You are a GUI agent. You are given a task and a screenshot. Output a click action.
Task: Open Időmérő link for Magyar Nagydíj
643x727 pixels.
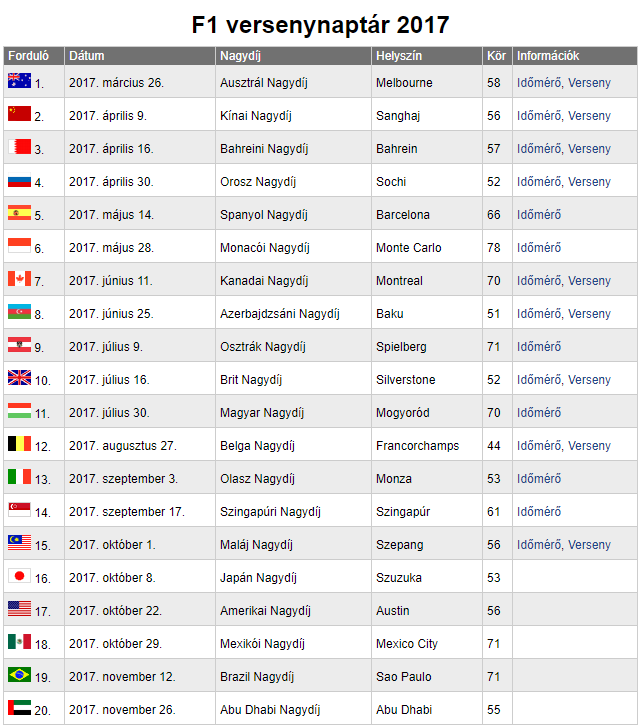[539, 413]
